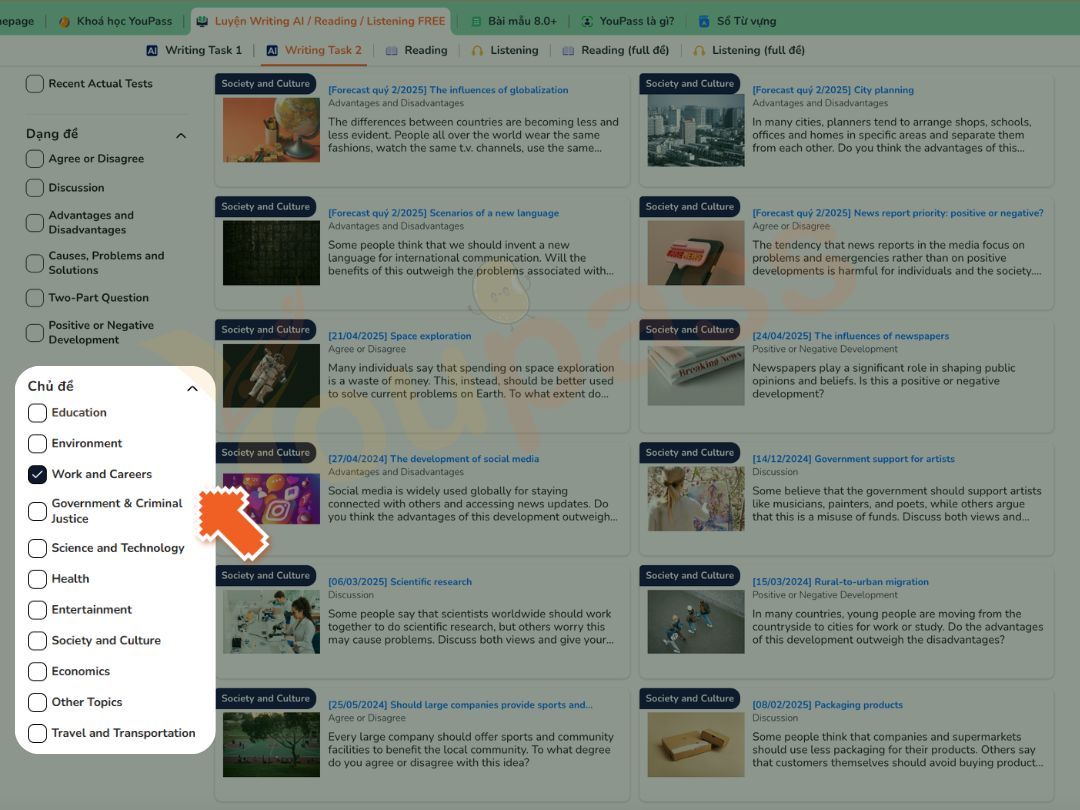Select the Travel and Transportation checkbox
Screen dimensions: 1080x810
(37, 733)
